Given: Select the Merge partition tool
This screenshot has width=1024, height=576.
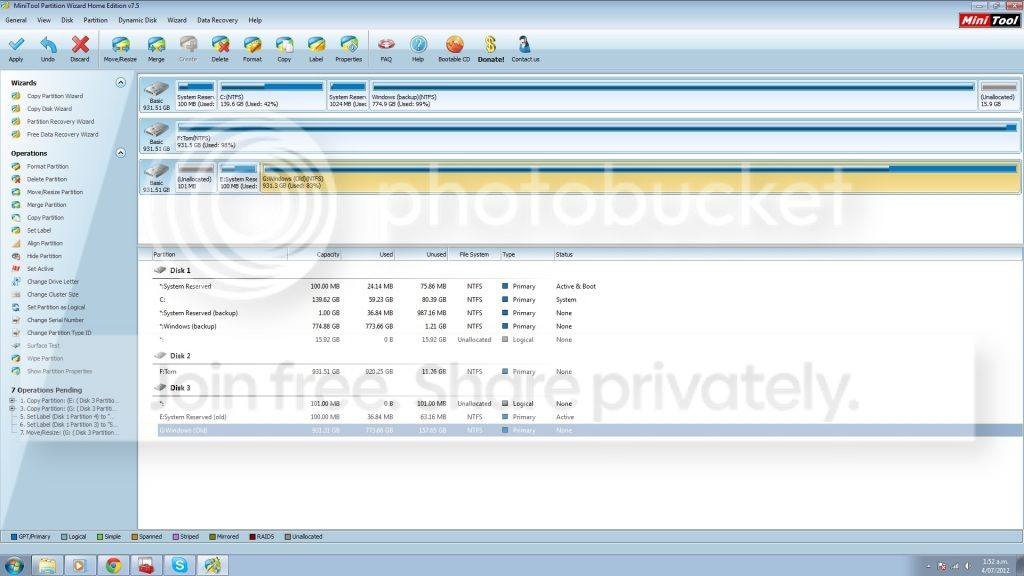Looking at the screenshot, I should pyautogui.click(x=156, y=49).
